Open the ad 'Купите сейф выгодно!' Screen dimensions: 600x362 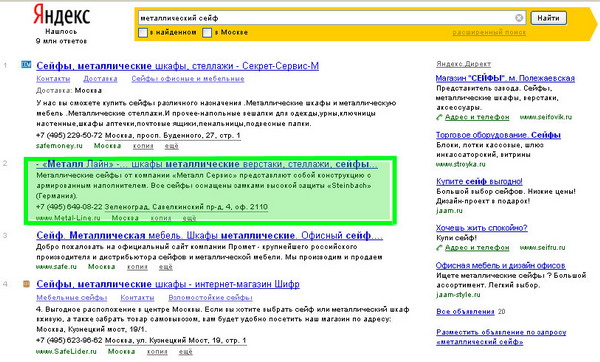(479, 181)
